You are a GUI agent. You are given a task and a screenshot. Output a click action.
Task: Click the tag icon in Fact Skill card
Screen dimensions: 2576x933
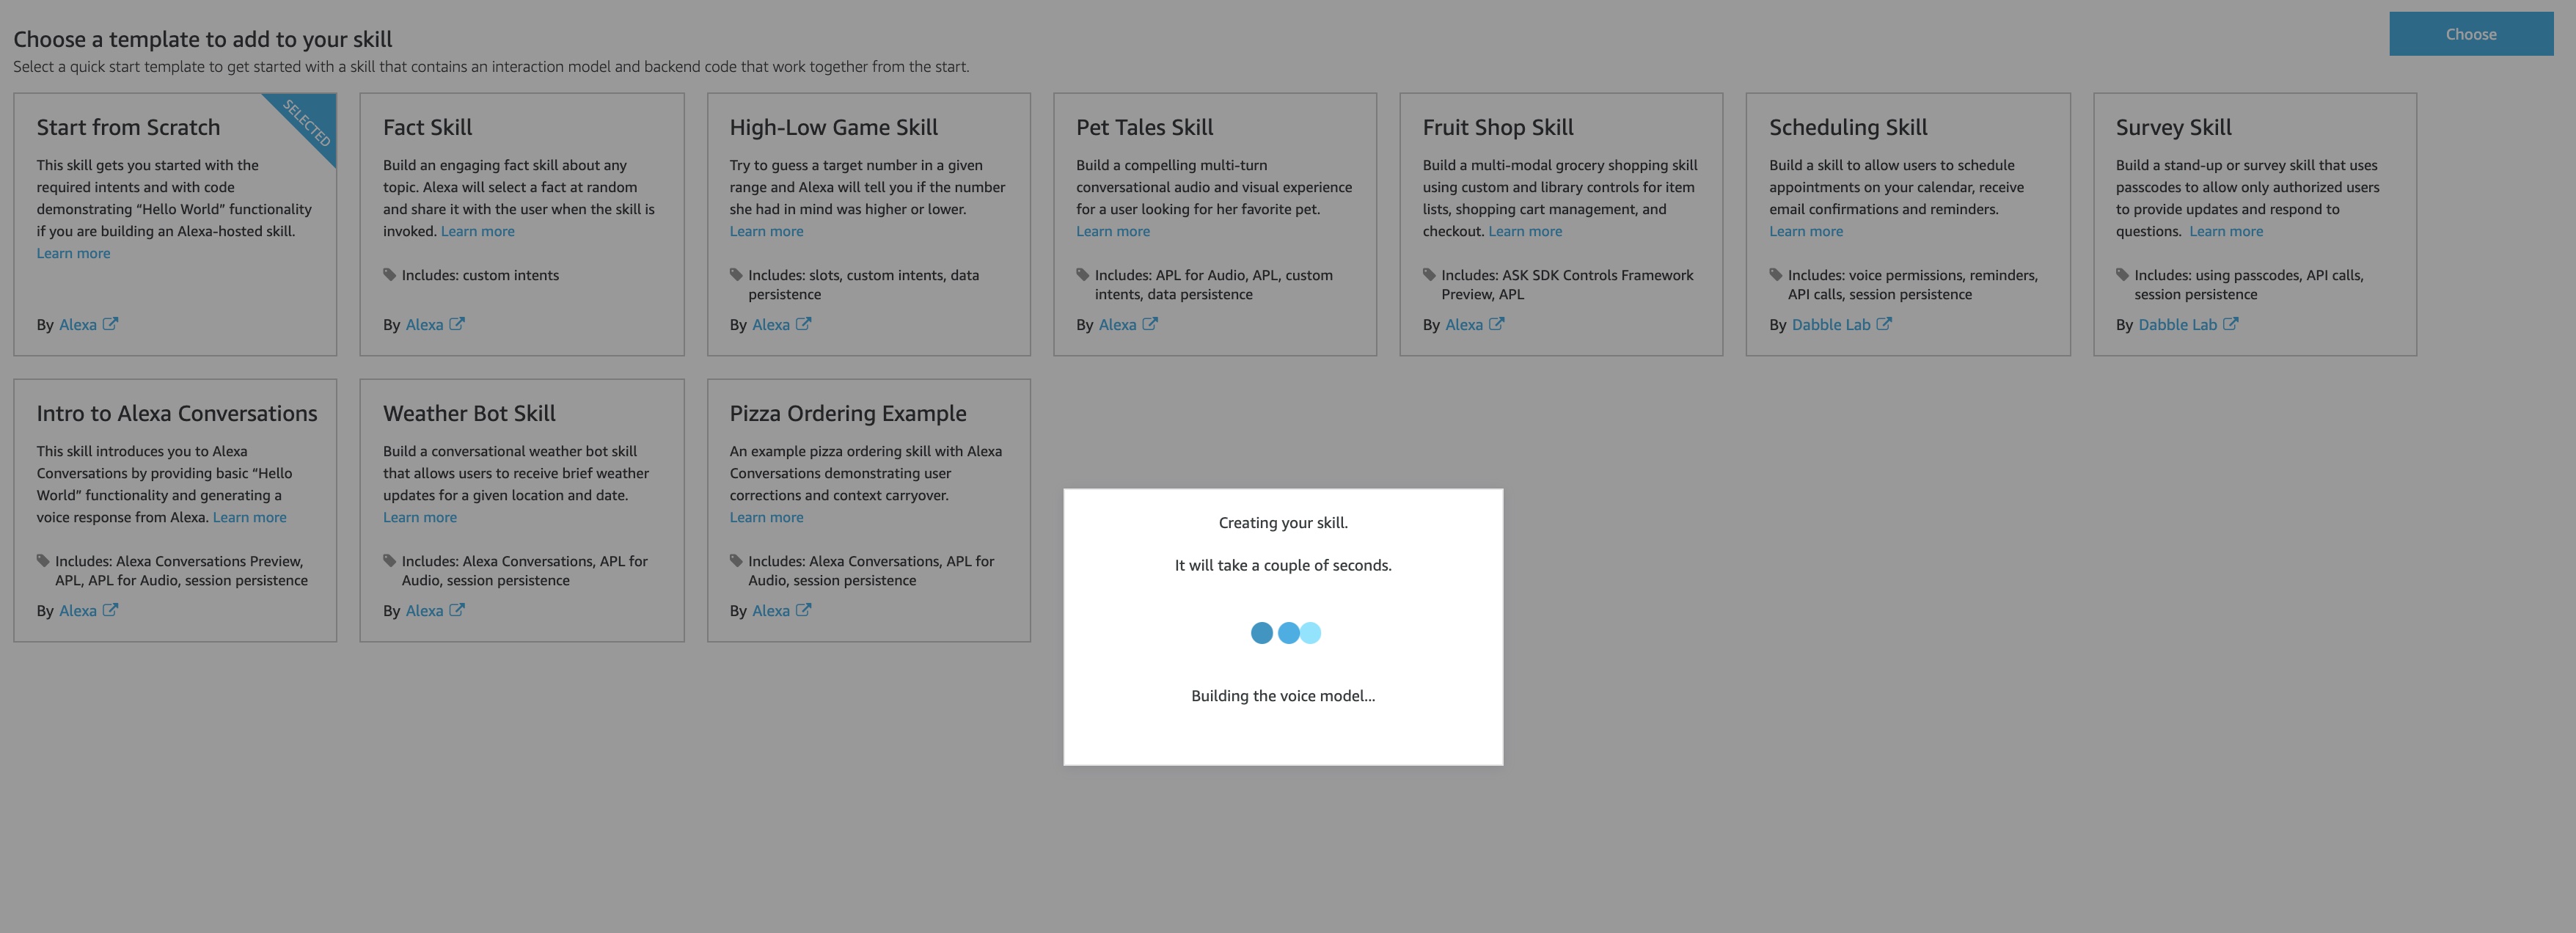coord(390,275)
